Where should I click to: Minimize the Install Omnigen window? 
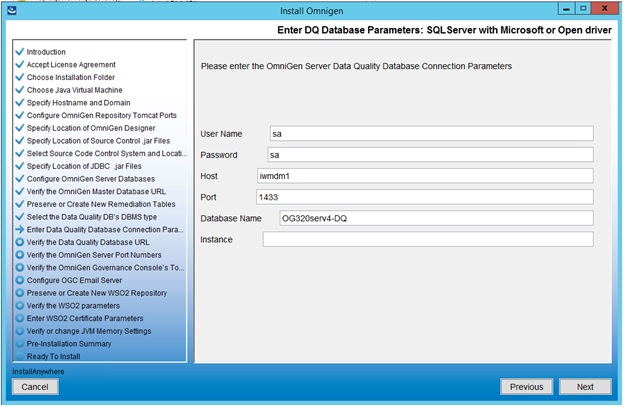566,8
